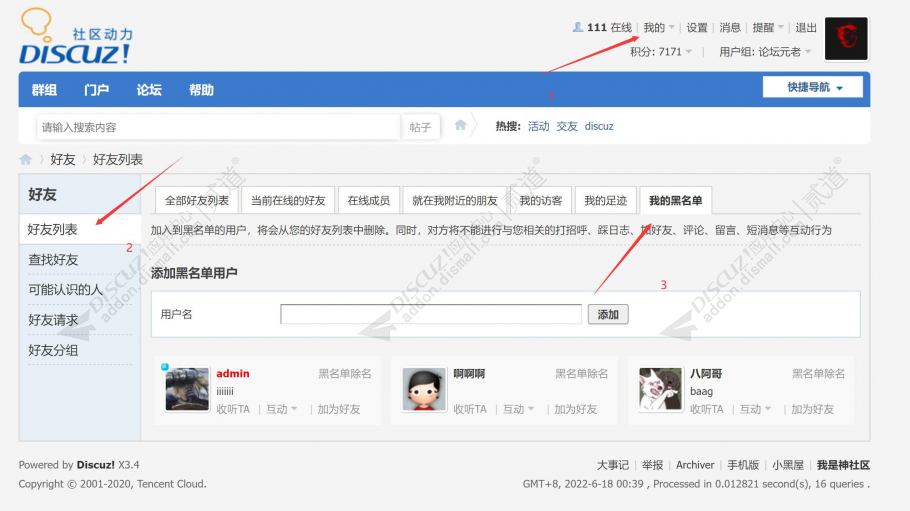Screen dimensions: 910x511
Task: Select the 我的黑名单 tab
Action: click(676, 200)
